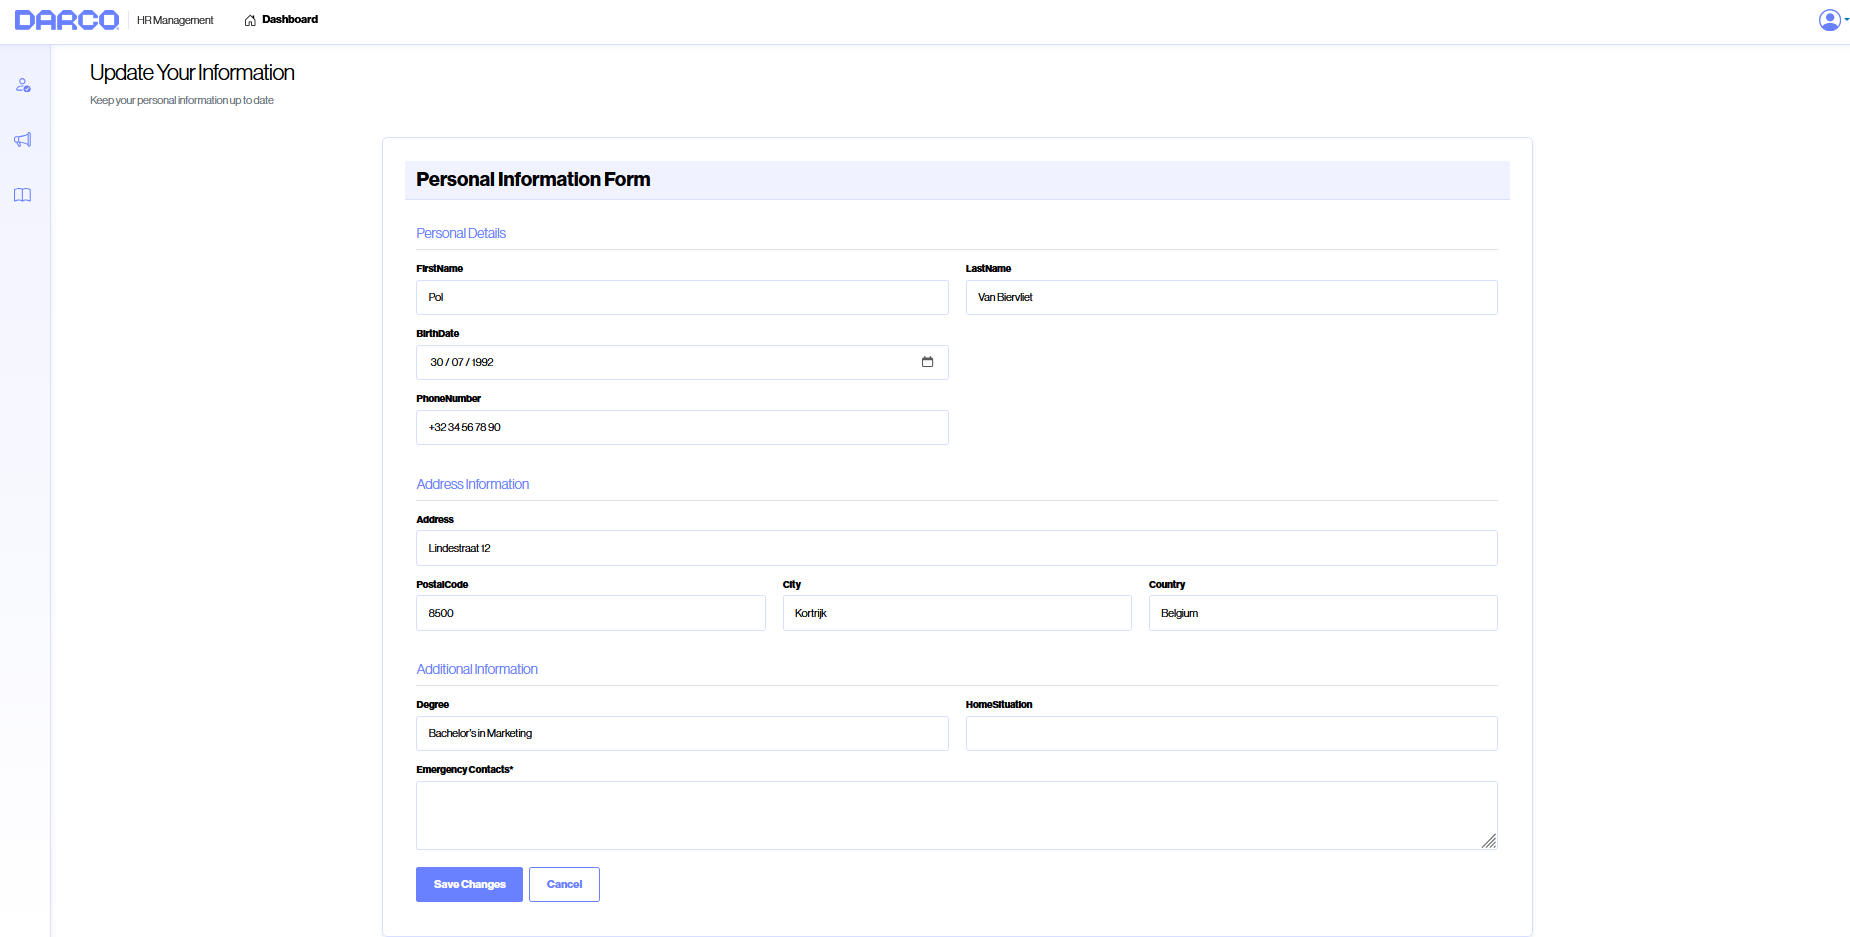Open the user profile icon in sidebar
Screen dimensions: 1850x937
[23, 86]
